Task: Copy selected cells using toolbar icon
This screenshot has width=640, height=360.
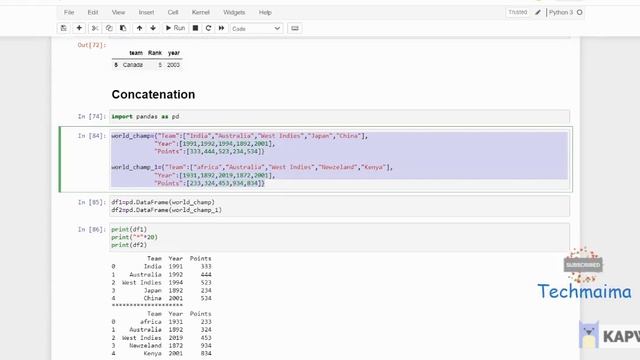Action: 109,28
